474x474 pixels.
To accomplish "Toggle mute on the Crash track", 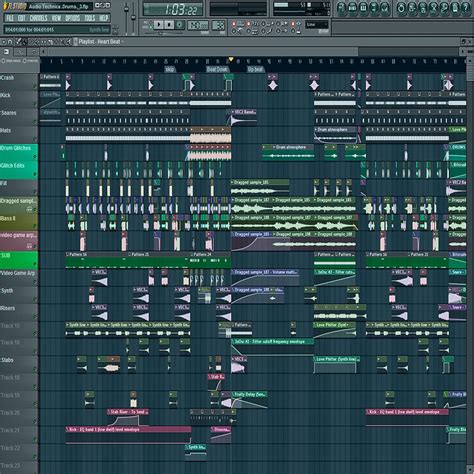I will pyautogui.click(x=35, y=86).
